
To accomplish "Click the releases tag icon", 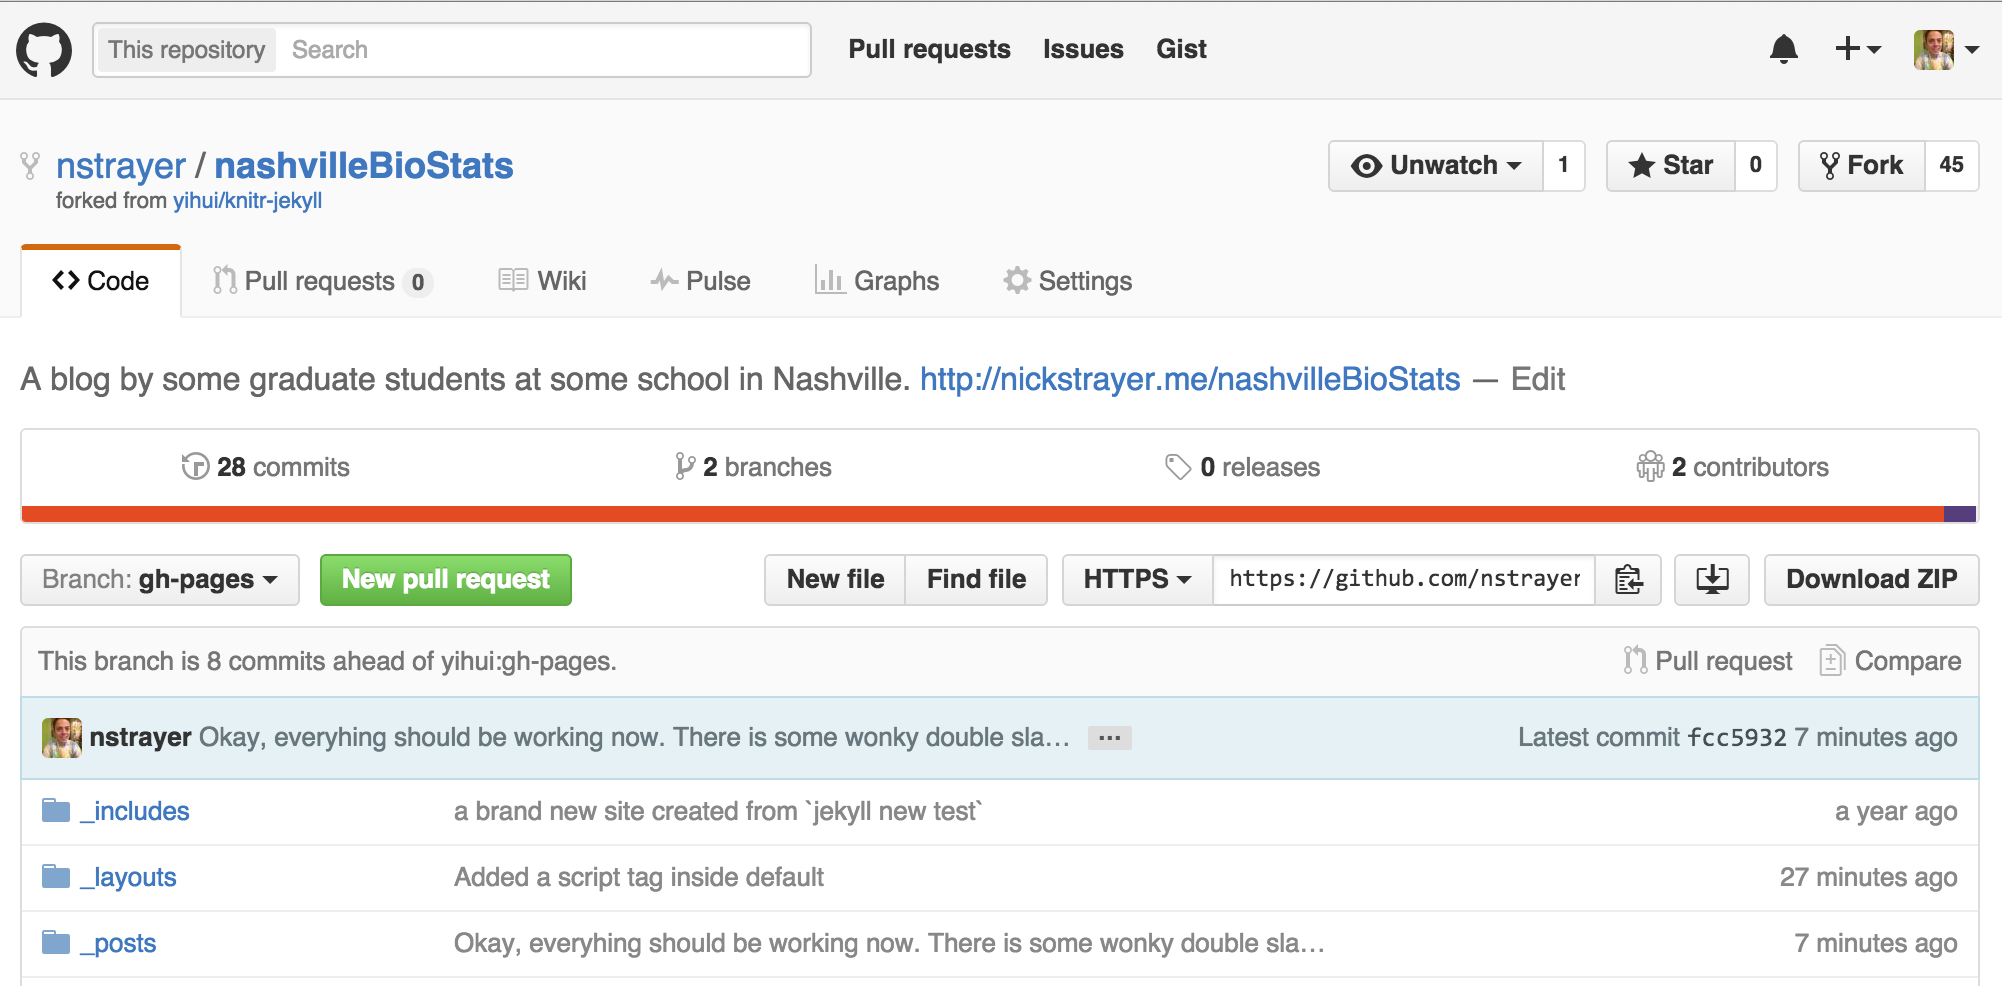I will (x=1178, y=467).
